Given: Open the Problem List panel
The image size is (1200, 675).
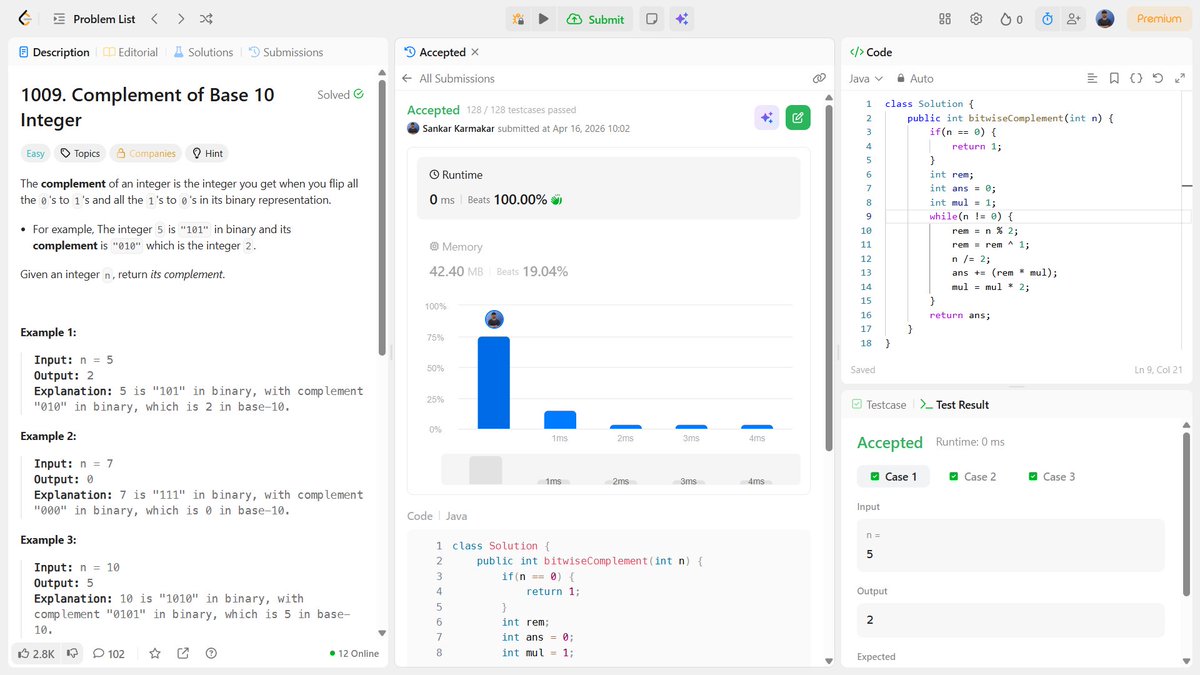Looking at the screenshot, I should [x=93, y=19].
